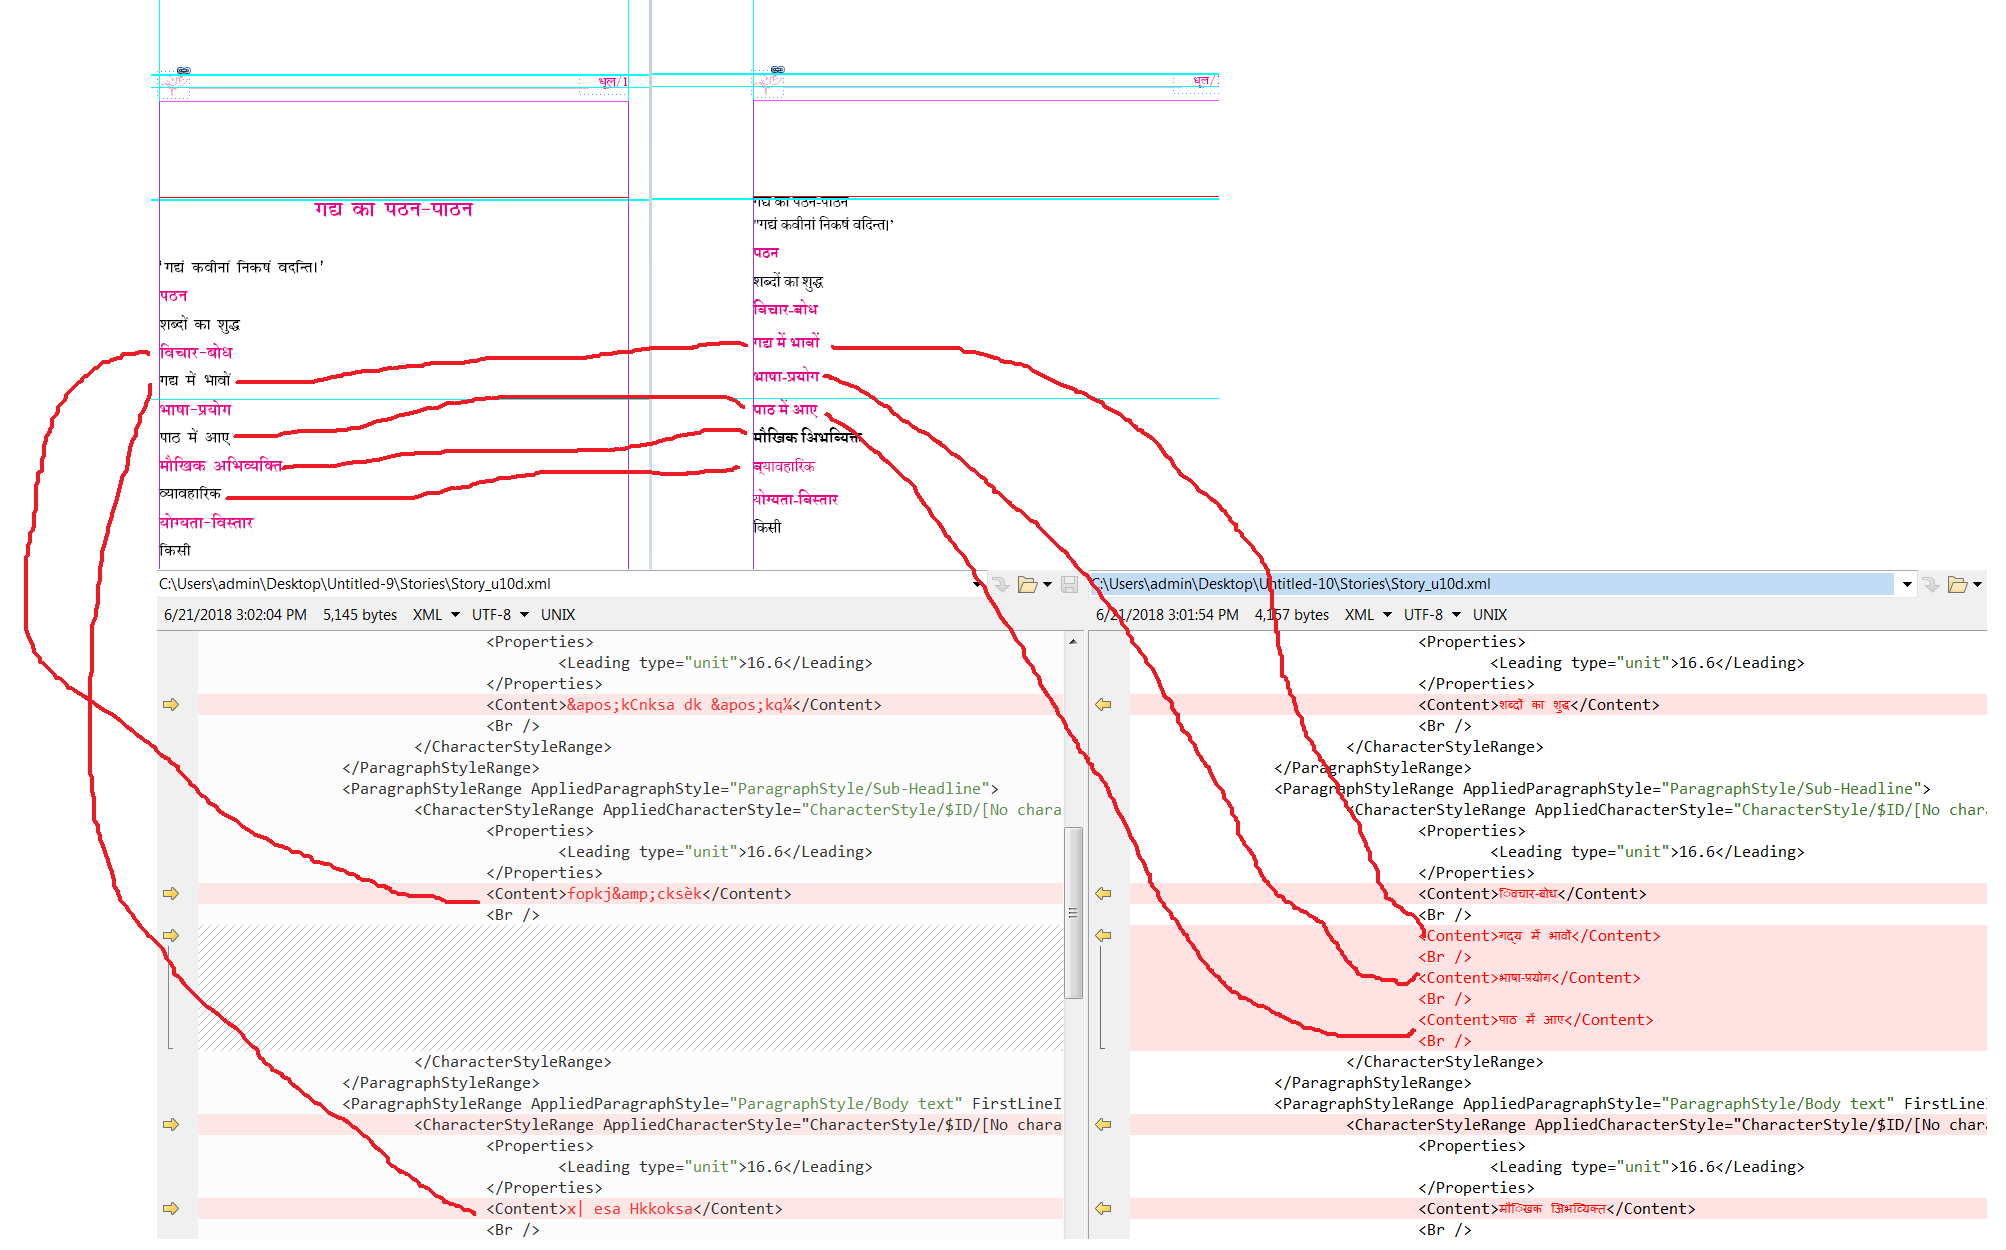Click left XML line Content fopkj&amp;cksèk

point(639,894)
